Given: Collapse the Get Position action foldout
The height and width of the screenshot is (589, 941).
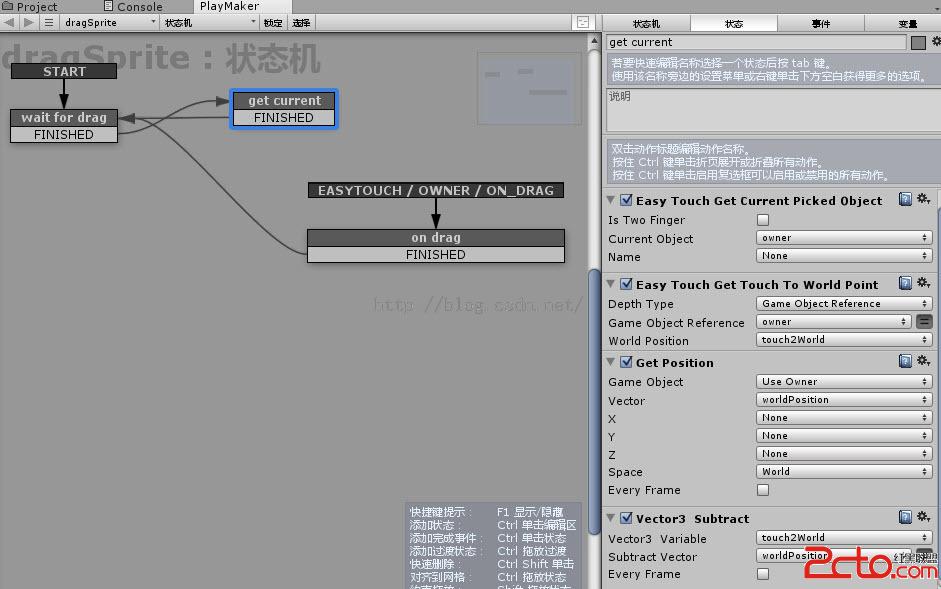Looking at the screenshot, I should (611, 362).
